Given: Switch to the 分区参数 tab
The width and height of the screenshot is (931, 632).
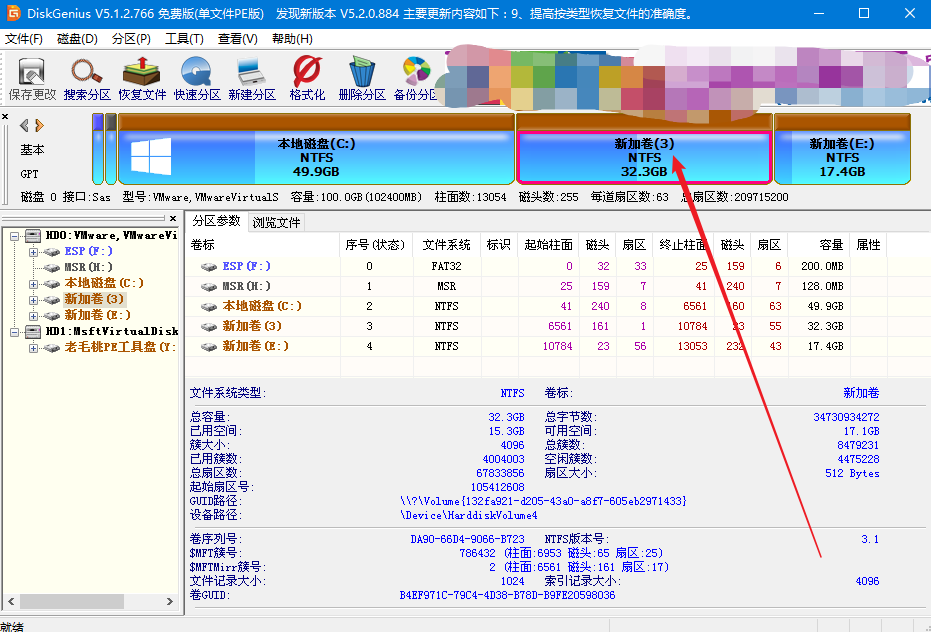Looking at the screenshot, I should 216,221.
